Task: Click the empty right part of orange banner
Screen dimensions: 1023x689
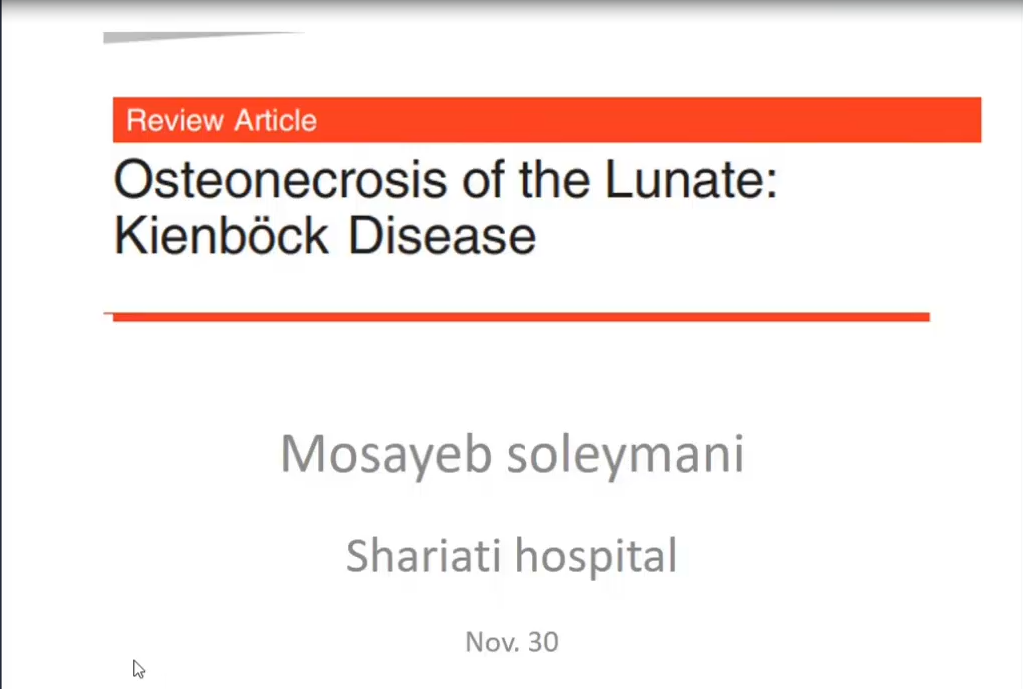Action: (x=652, y=120)
